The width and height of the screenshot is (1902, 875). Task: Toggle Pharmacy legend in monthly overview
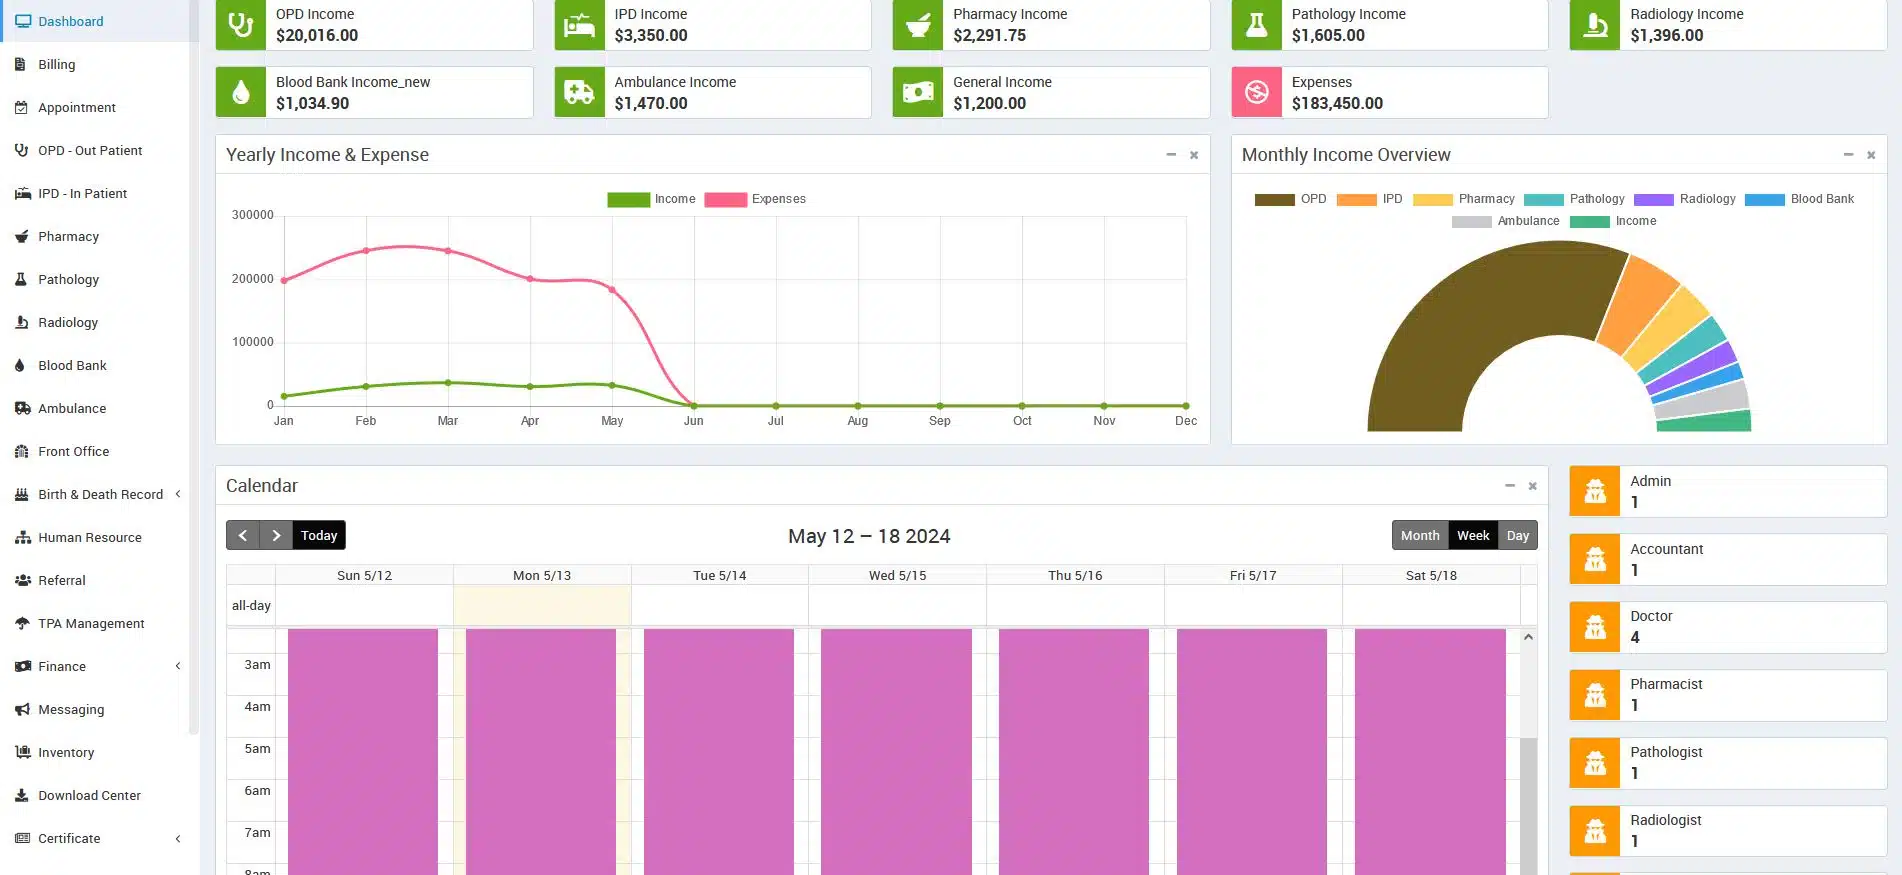pyautogui.click(x=1463, y=199)
